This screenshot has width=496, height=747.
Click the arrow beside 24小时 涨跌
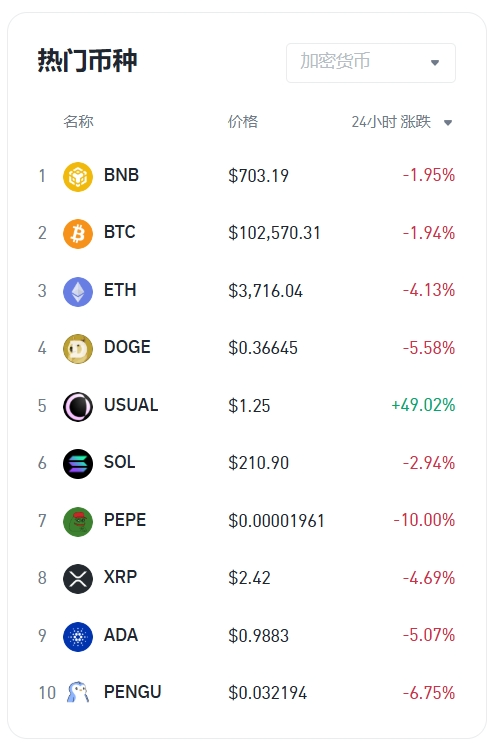[447, 123]
